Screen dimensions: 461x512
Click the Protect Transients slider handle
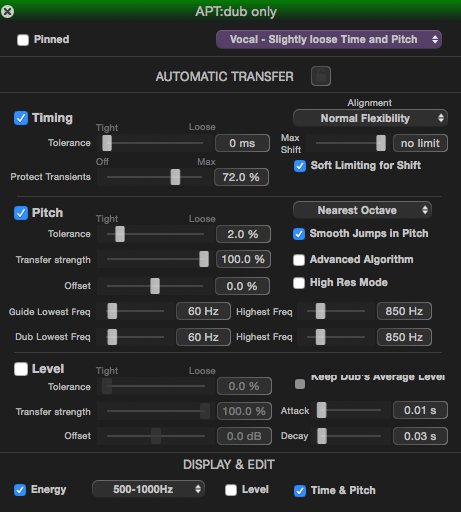(175, 177)
